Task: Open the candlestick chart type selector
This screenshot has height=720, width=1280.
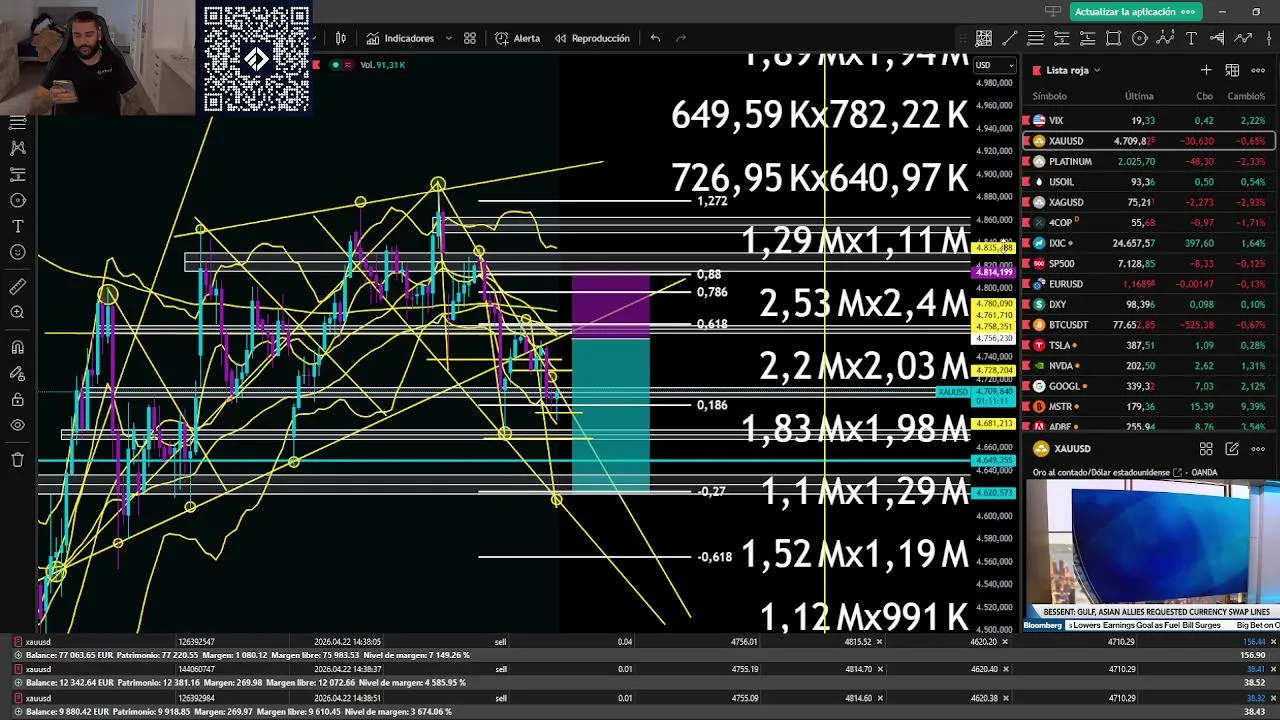Action: click(341, 38)
